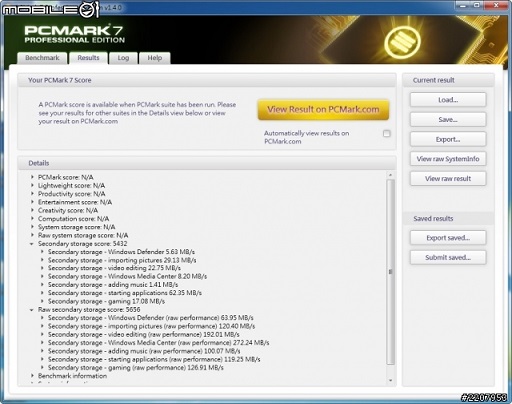Open the Help tab

(x=155, y=58)
